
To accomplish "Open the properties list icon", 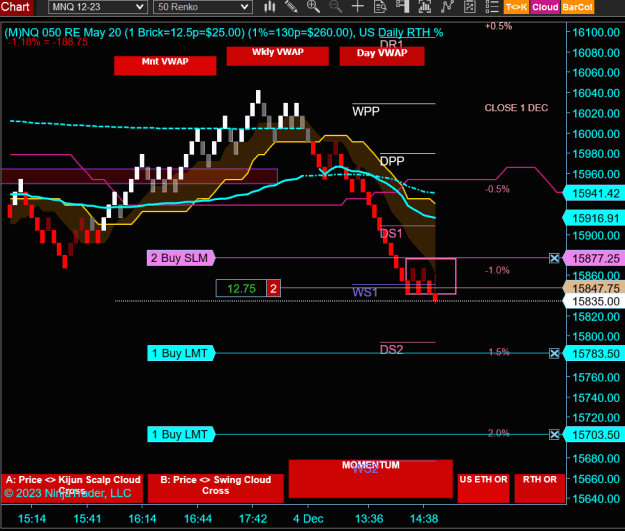I will (x=492, y=6).
